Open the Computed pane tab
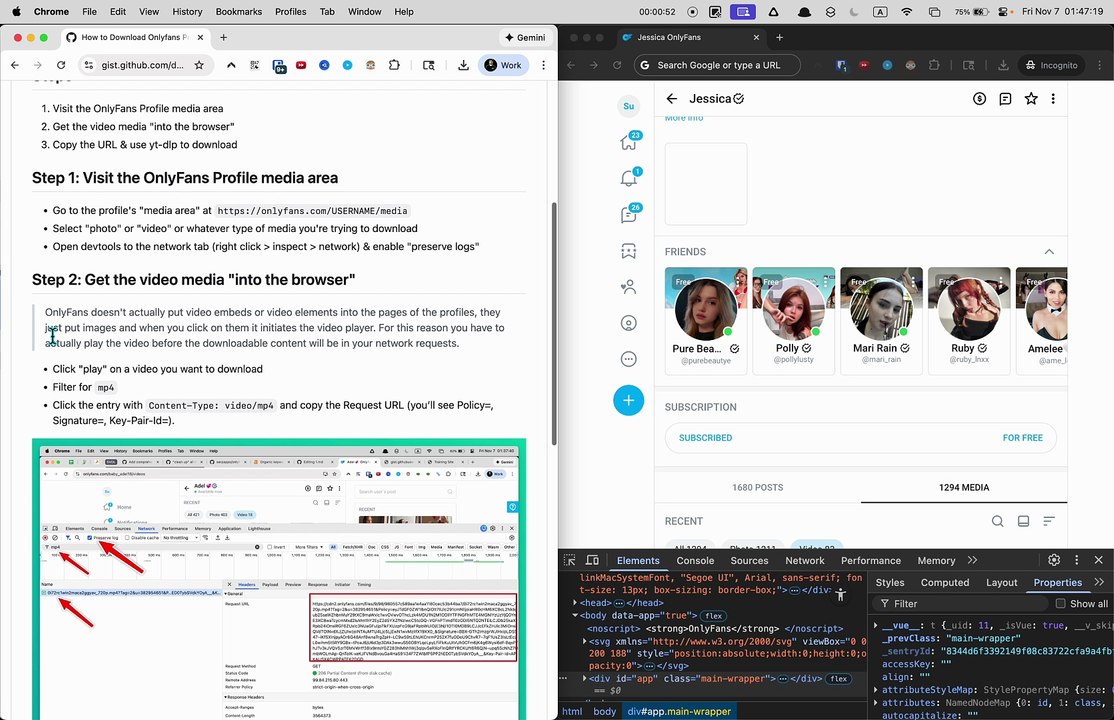This screenshot has height=720, width=1114. click(944, 582)
